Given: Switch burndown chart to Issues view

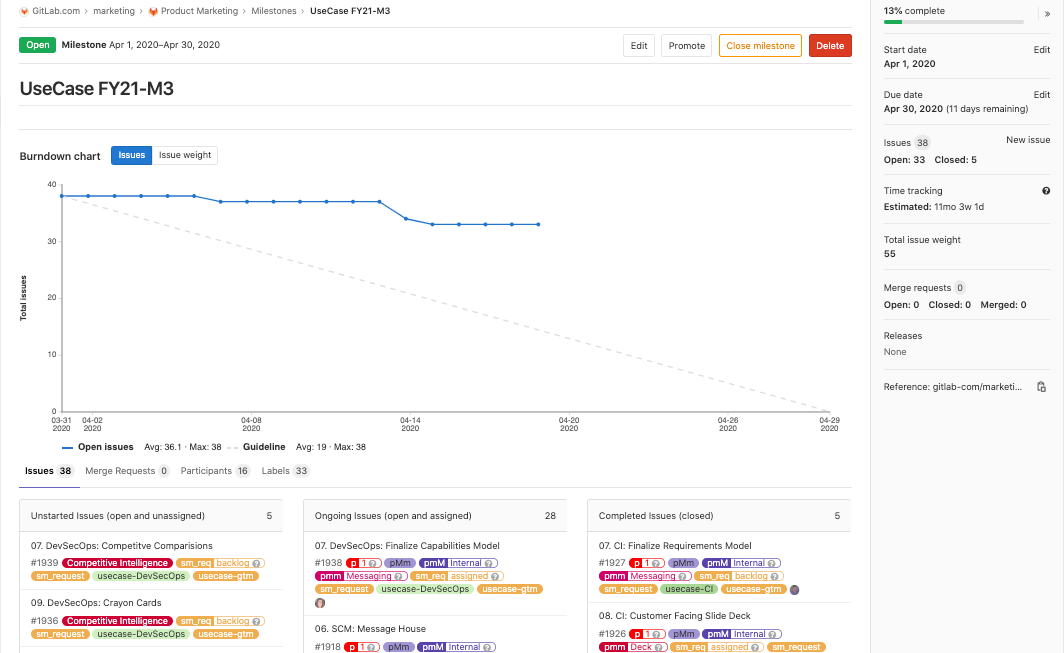Looking at the screenshot, I should click(132, 155).
